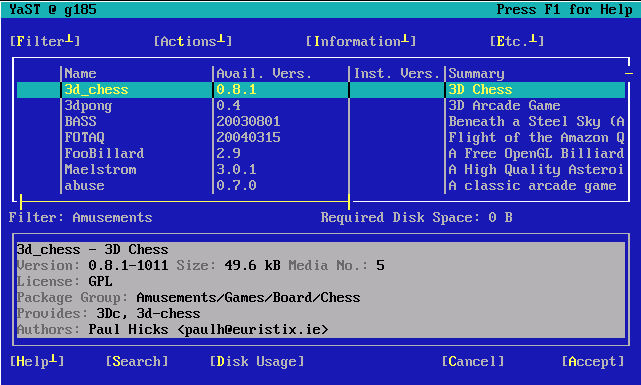Click version 0.8.1 cell of 3d_chess
Viewport: 641px width, 385px height.
coord(236,90)
